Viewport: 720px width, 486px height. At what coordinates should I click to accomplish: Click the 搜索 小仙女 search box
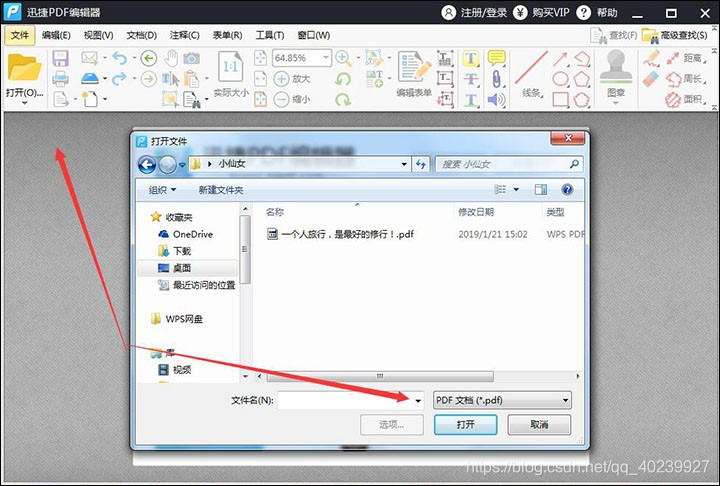coord(509,164)
